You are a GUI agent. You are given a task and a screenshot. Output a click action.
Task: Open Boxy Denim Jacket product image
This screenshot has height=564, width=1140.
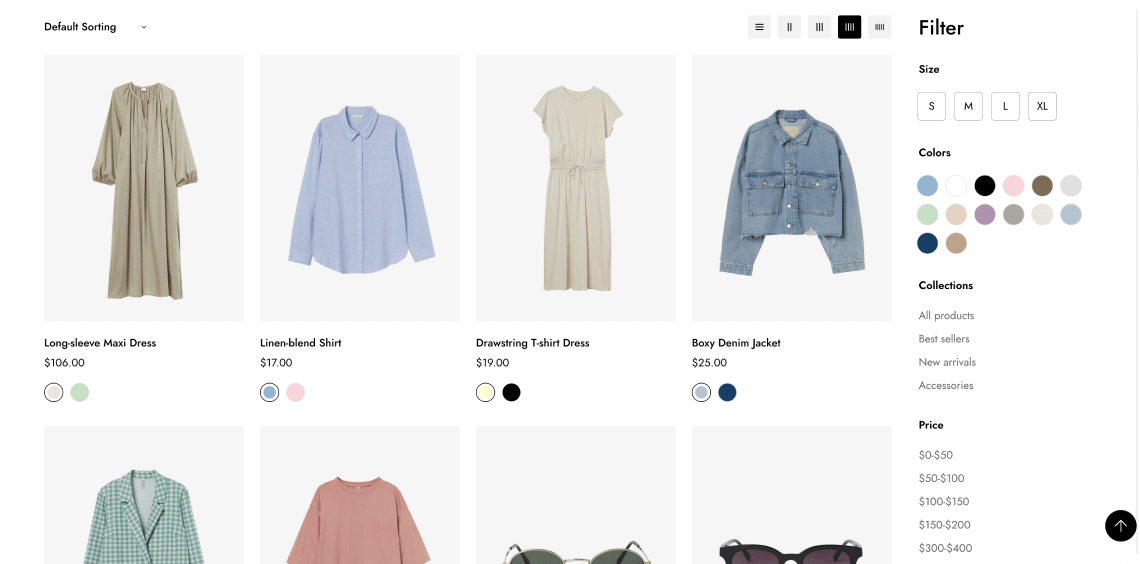(x=792, y=188)
